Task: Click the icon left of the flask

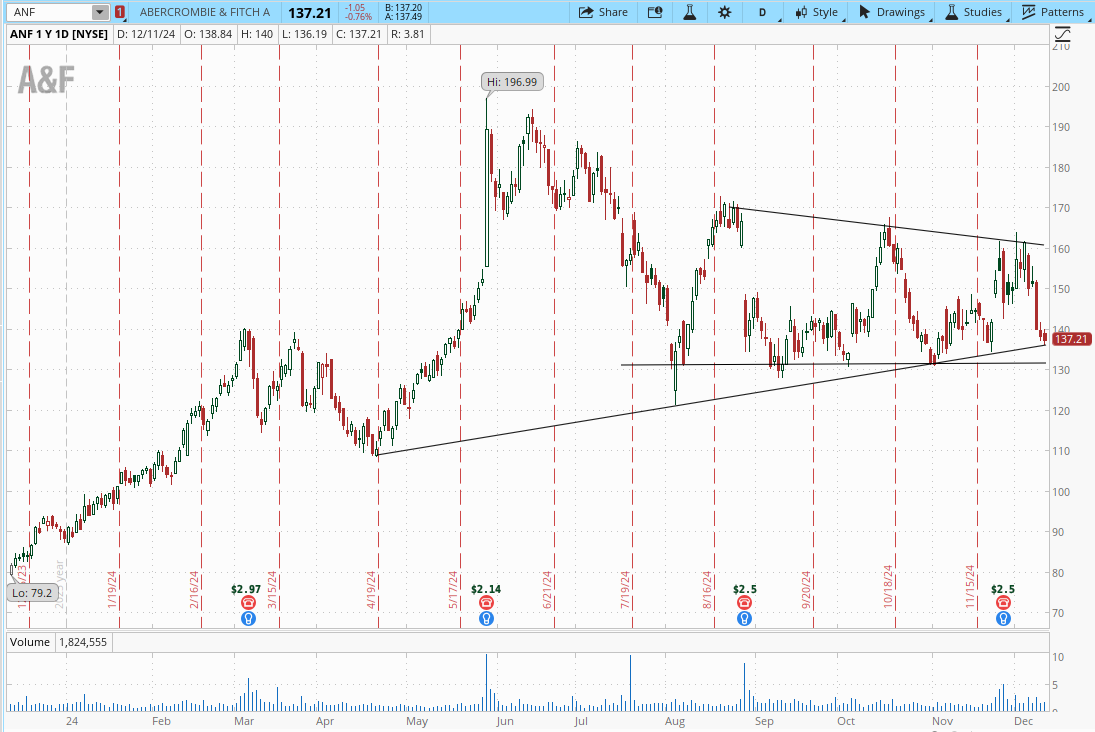Action: point(655,12)
